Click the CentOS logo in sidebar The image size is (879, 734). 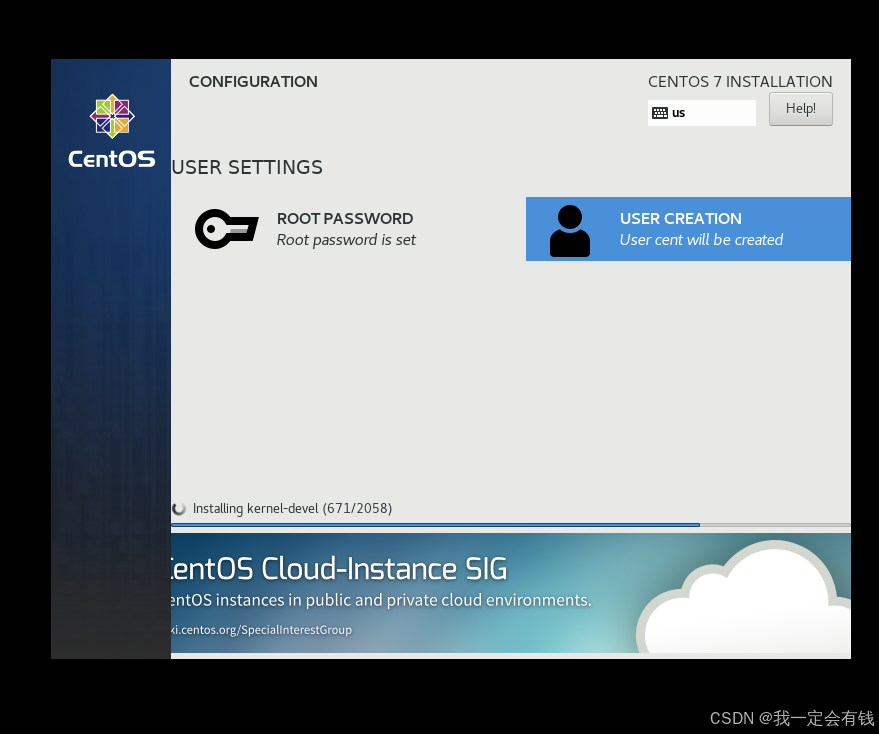pos(112,131)
